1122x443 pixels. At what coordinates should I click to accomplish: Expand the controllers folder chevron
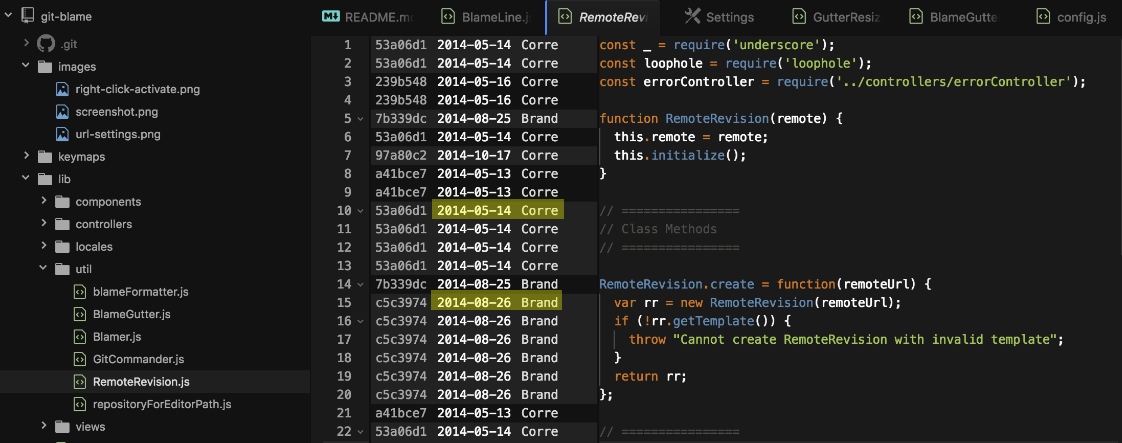(x=43, y=224)
